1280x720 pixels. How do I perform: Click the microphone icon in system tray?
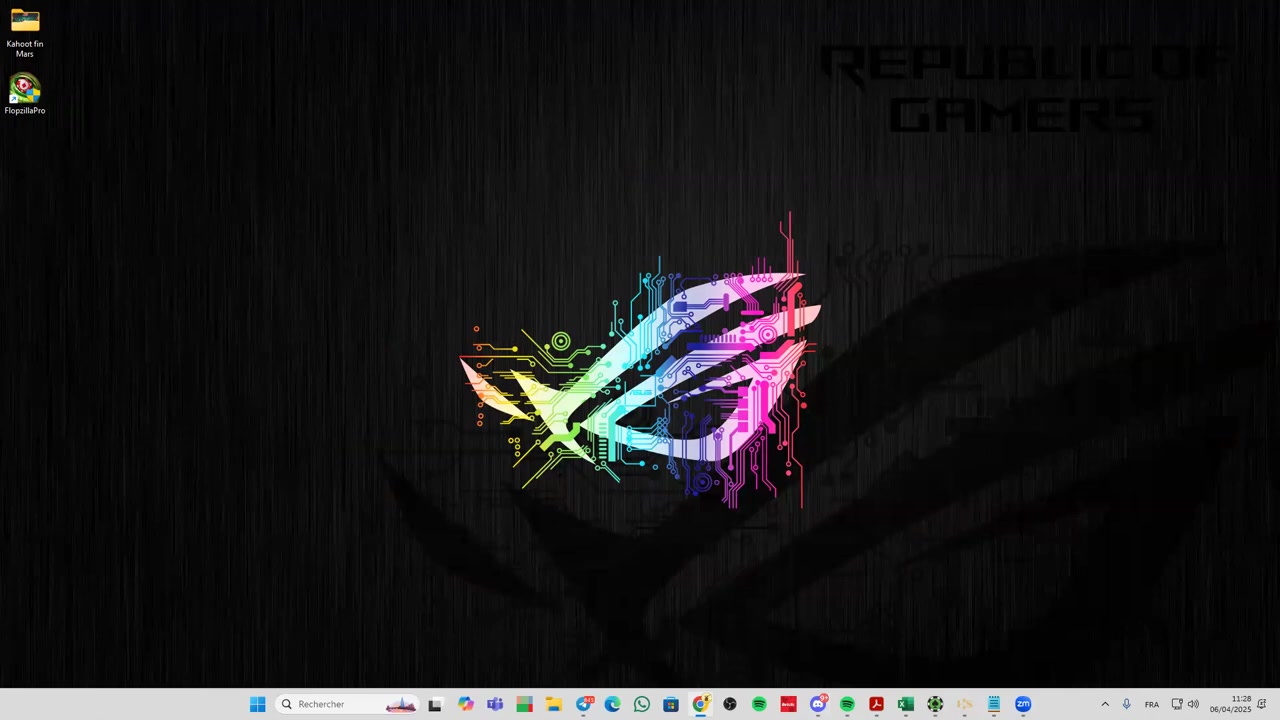click(x=1127, y=704)
